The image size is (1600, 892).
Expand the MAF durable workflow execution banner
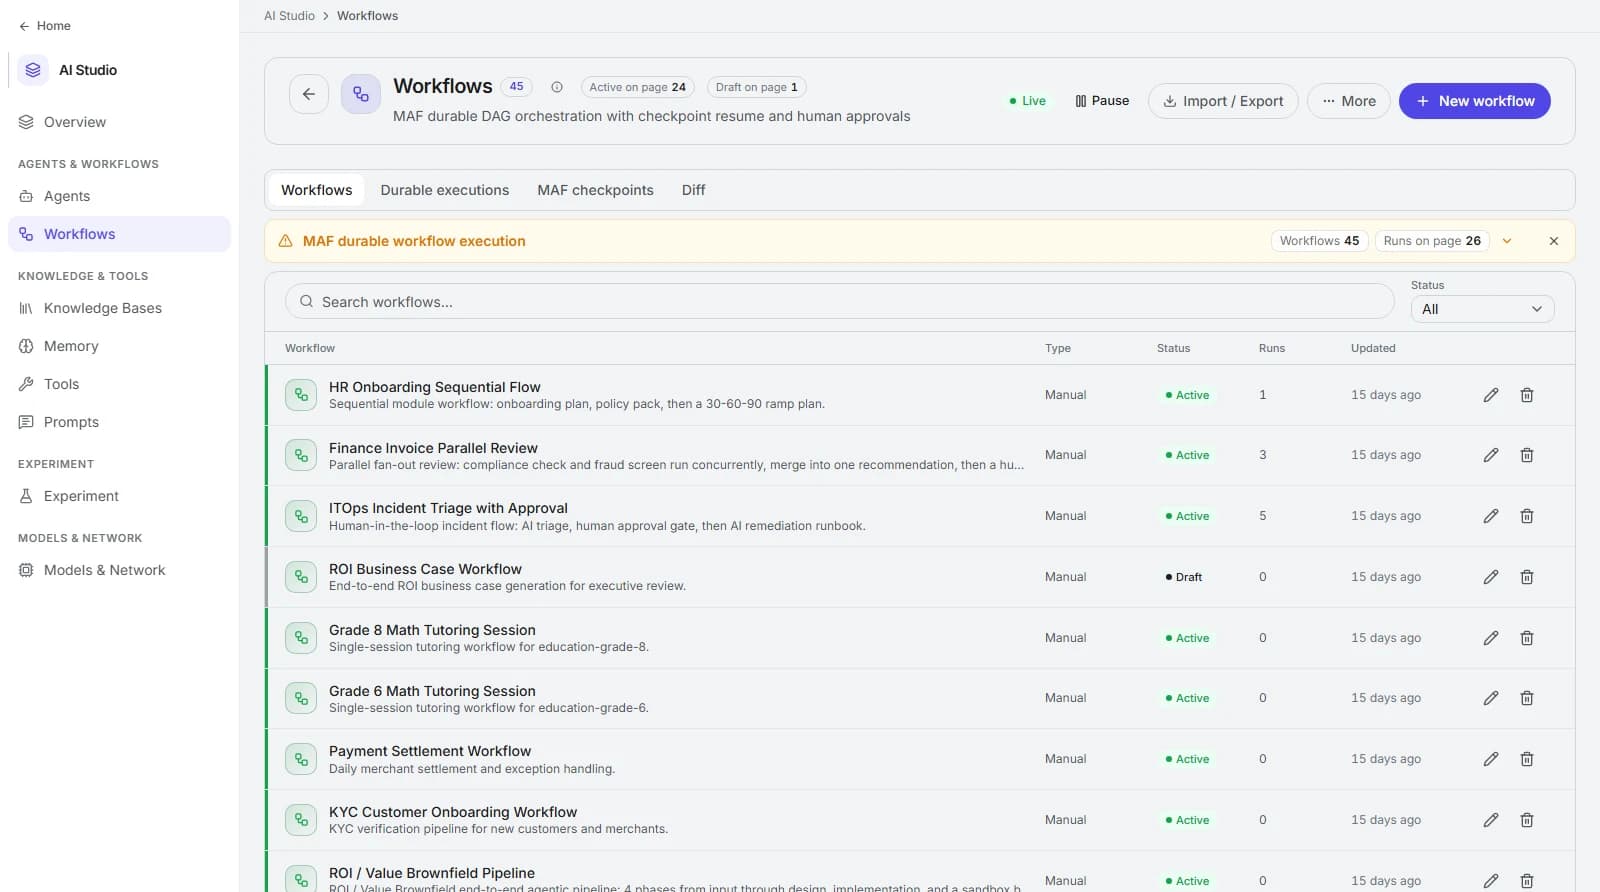pyautogui.click(x=1507, y=241)
